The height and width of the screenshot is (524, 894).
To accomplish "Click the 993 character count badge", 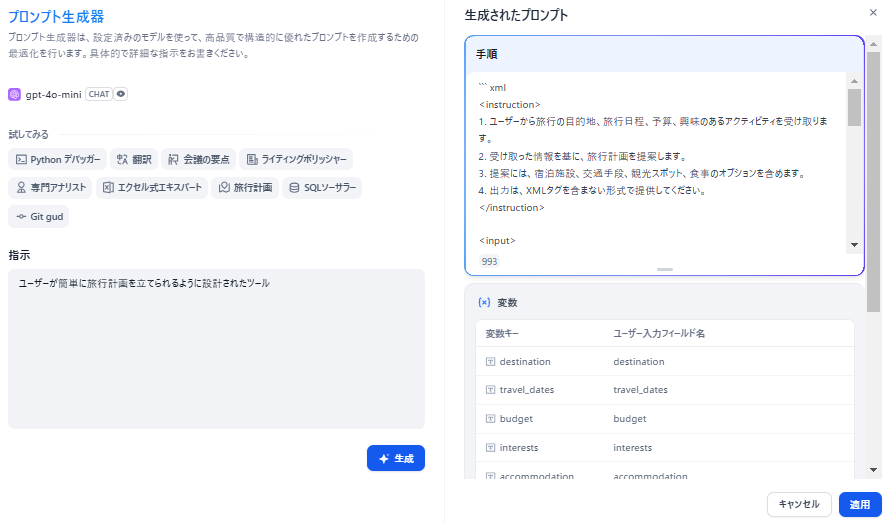I will click(489, 262).
